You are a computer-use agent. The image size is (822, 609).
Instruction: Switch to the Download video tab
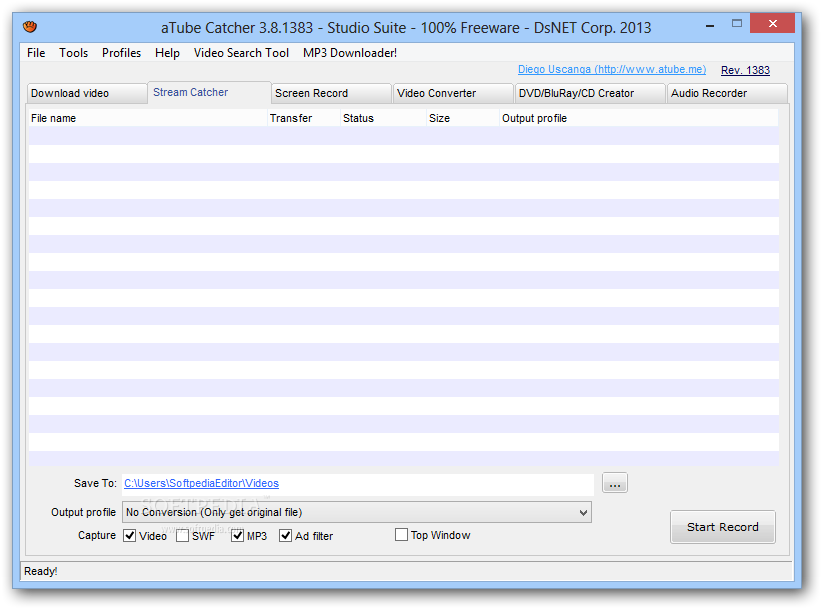(87, 93)
